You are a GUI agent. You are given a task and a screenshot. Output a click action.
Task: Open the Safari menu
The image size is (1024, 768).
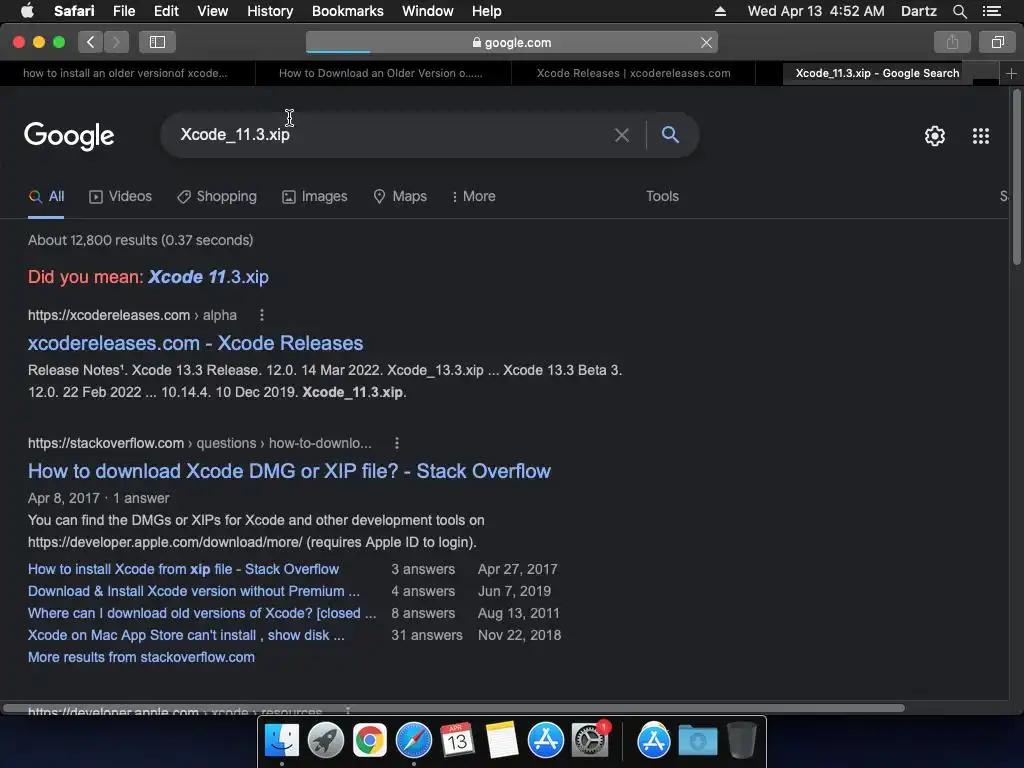[74, 11]
